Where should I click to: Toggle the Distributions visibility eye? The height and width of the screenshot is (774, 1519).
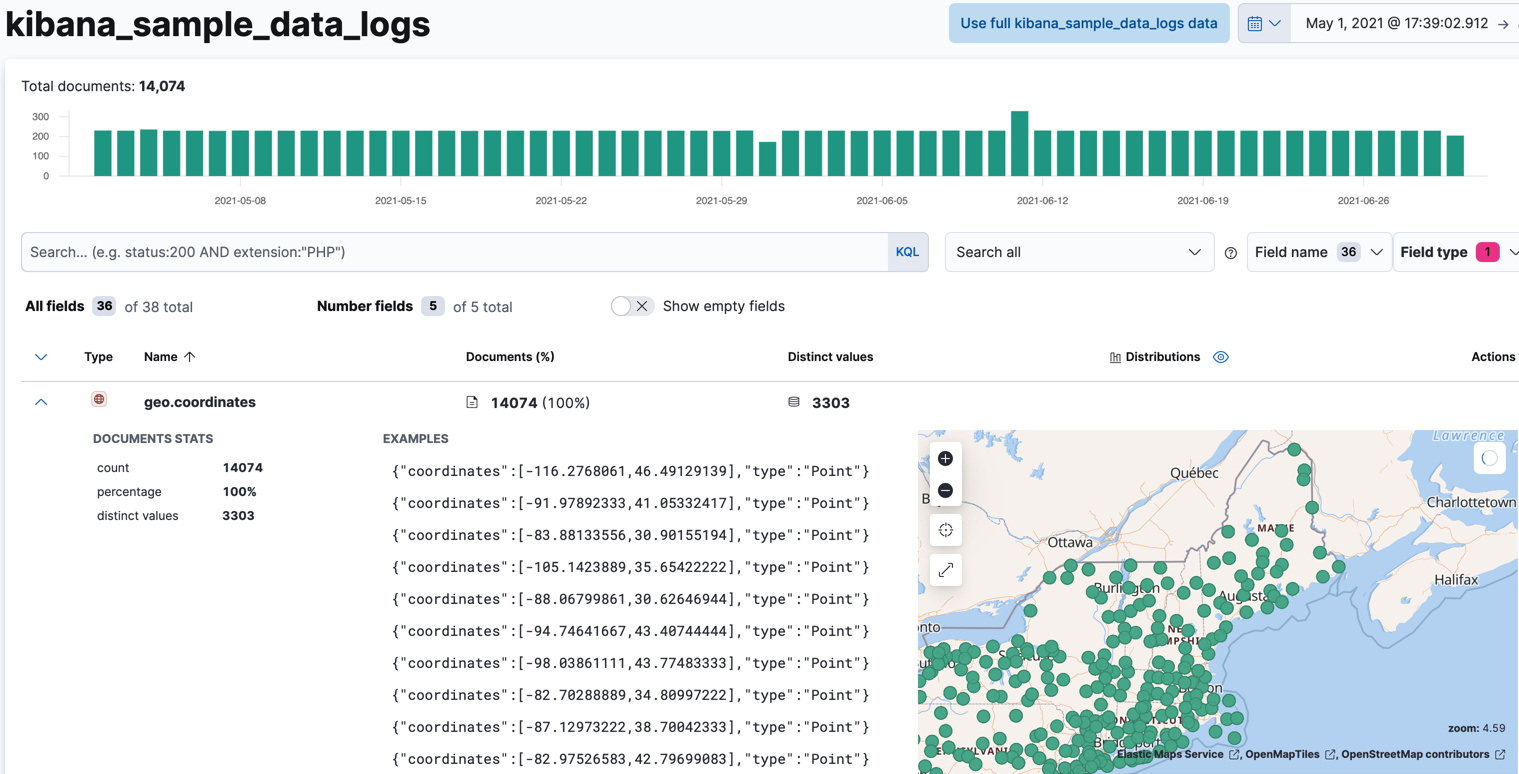(x=1220, y=356)
